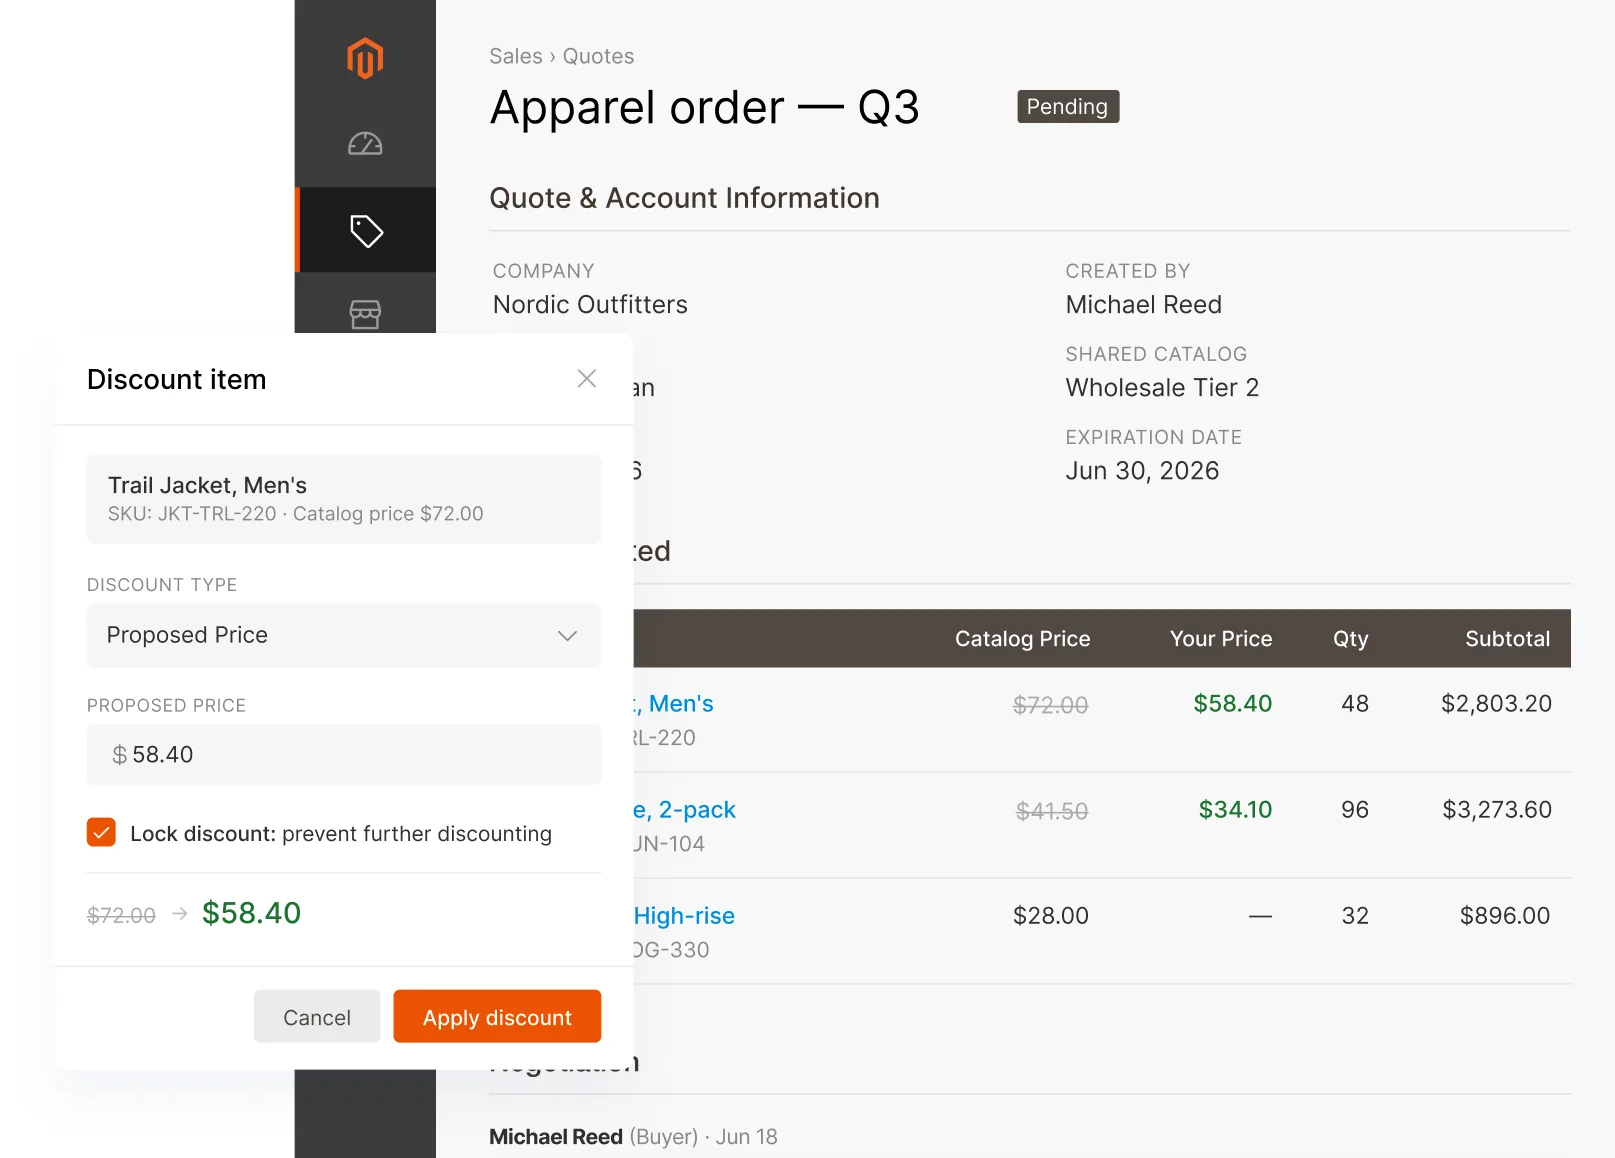This screenshot has height=1158, width=1615.
Task: Click the $28.00 catalog price
Action: 1050,915
